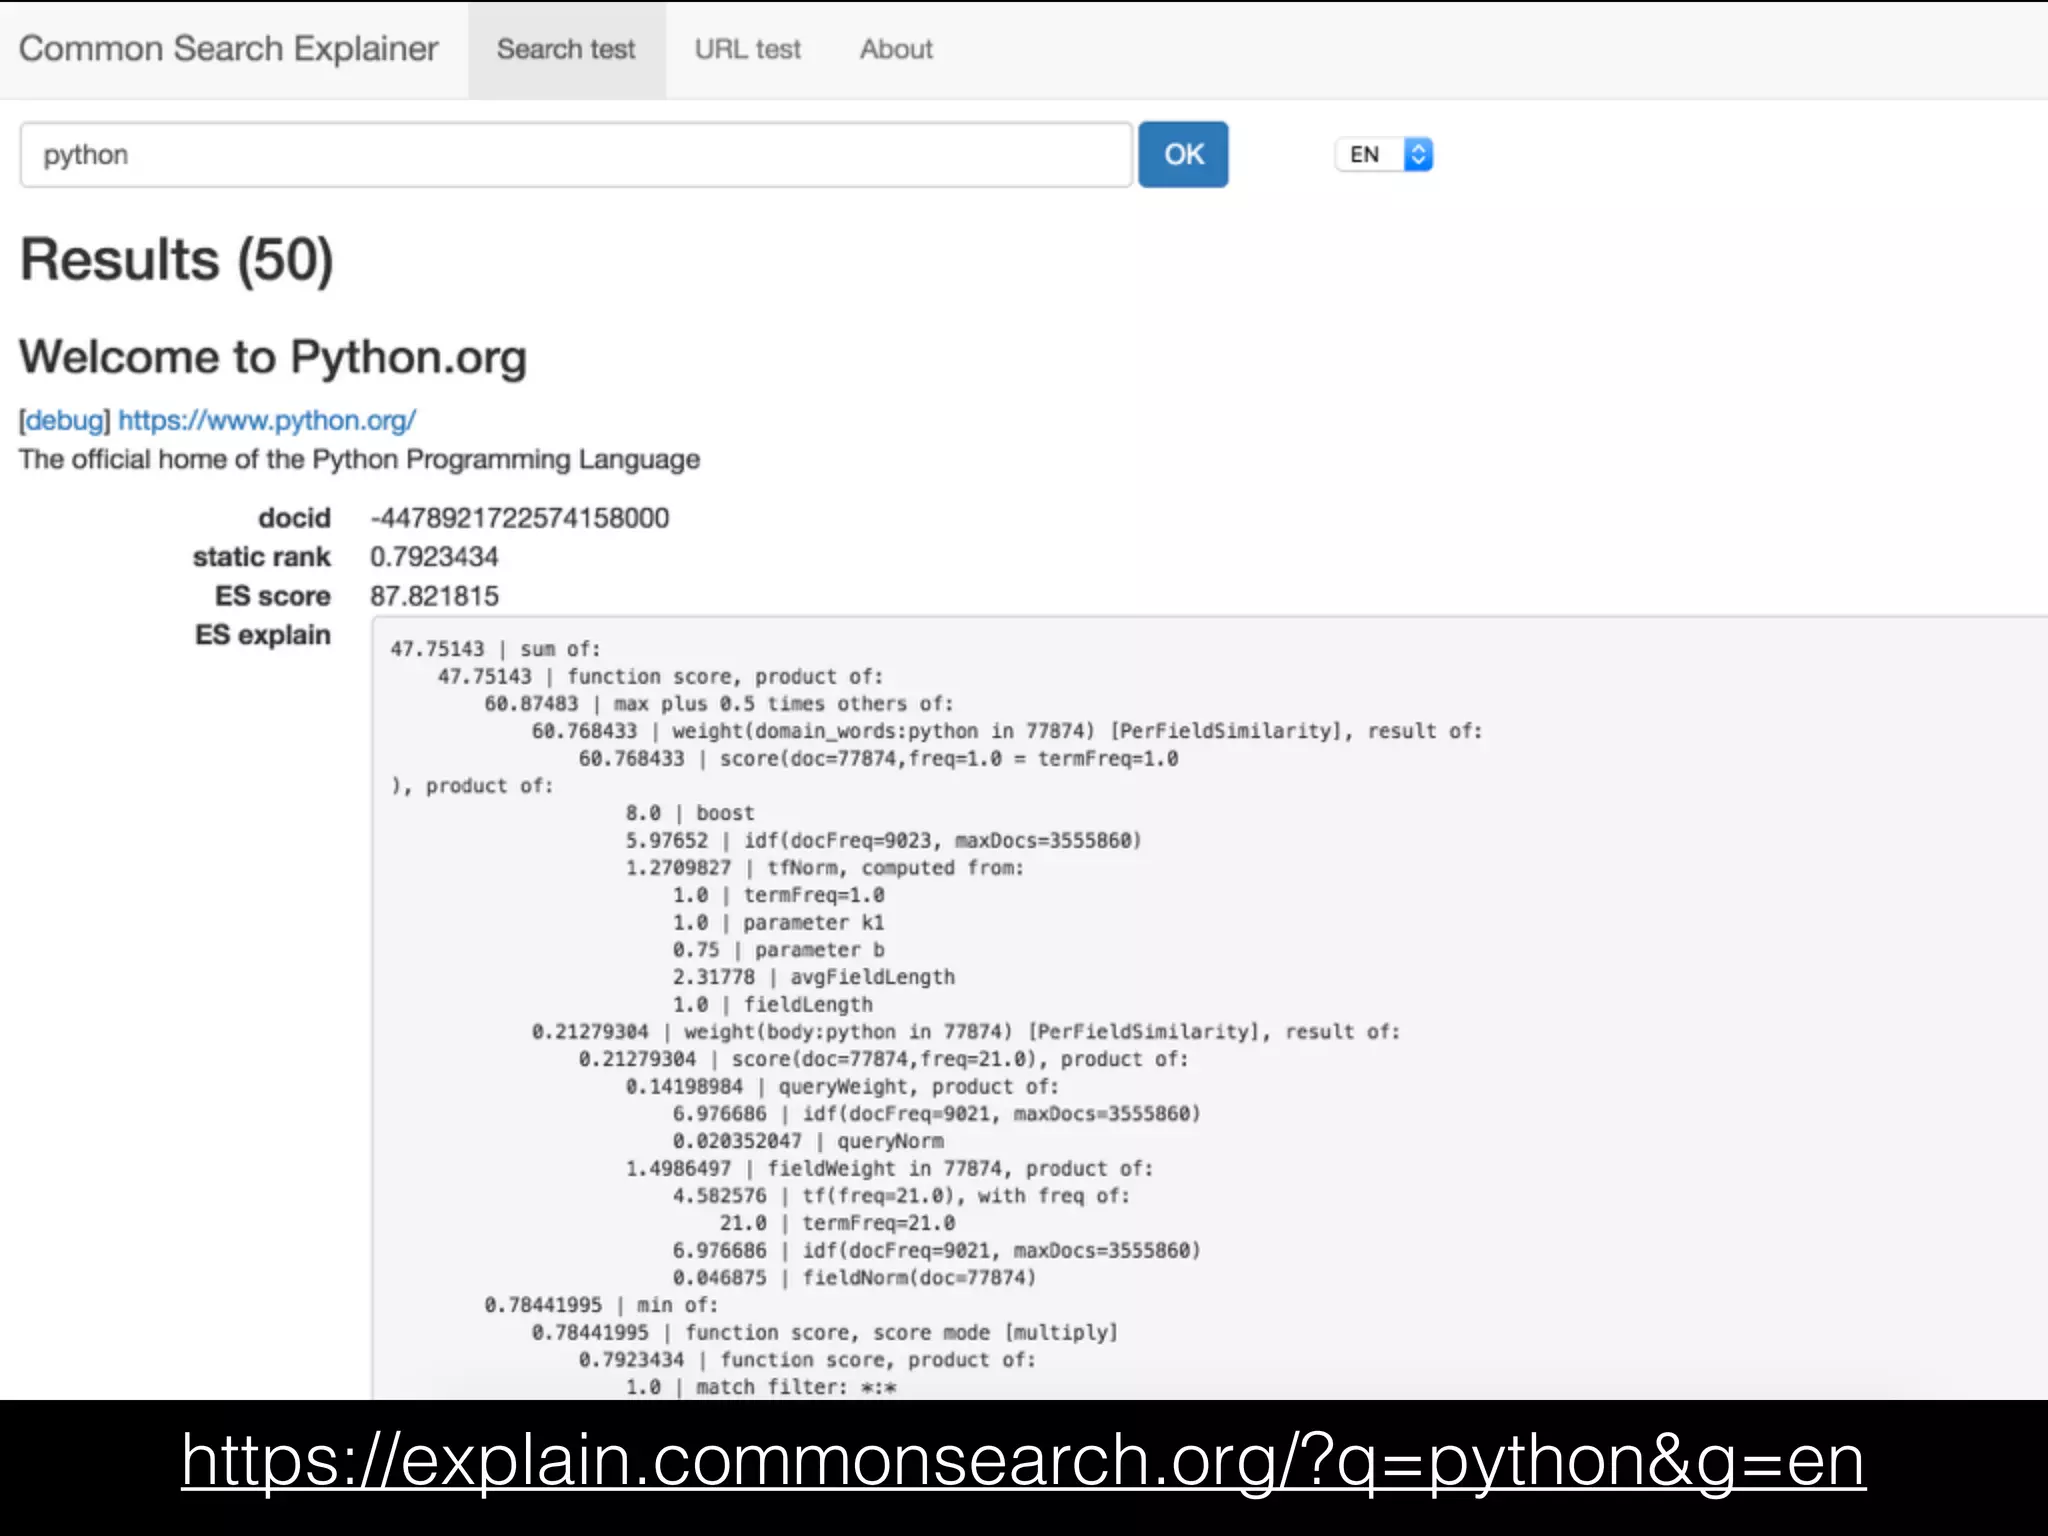Open the URL test tab
Viewport: 2048px width, 1536px height.
click(x=748, y=49)
